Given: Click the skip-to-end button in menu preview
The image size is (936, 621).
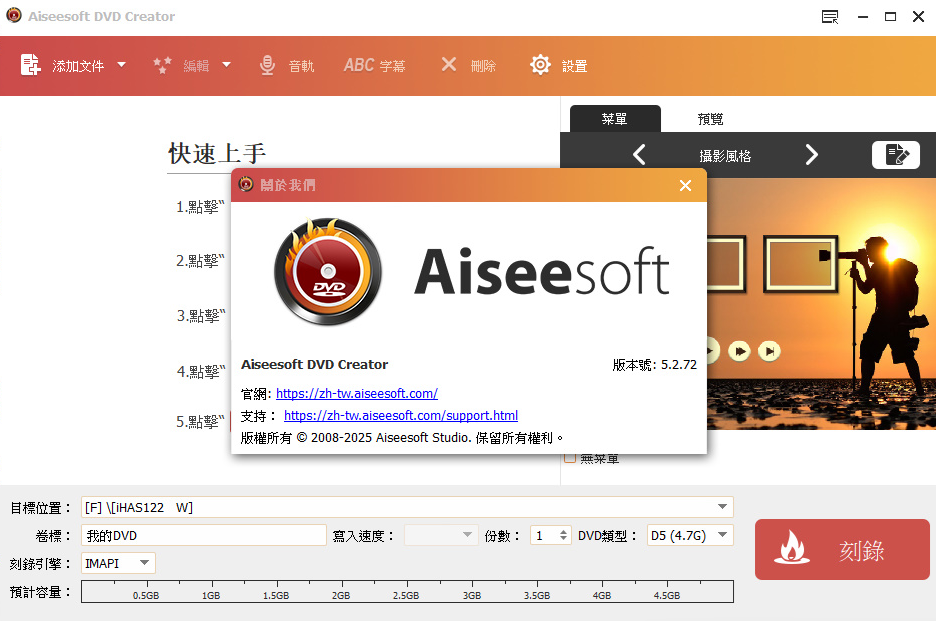Looking at the screenshot, I should click(x=769, y=351).
